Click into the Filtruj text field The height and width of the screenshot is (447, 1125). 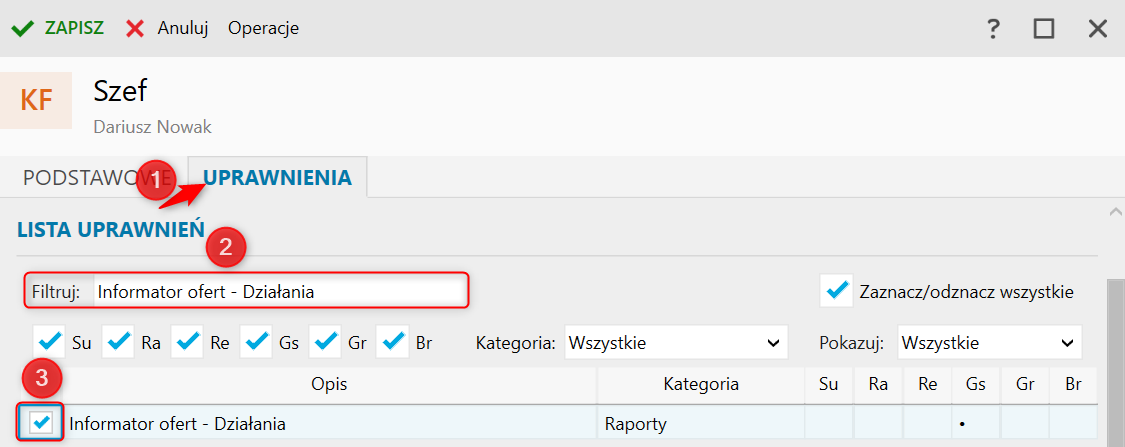point(278,292)
